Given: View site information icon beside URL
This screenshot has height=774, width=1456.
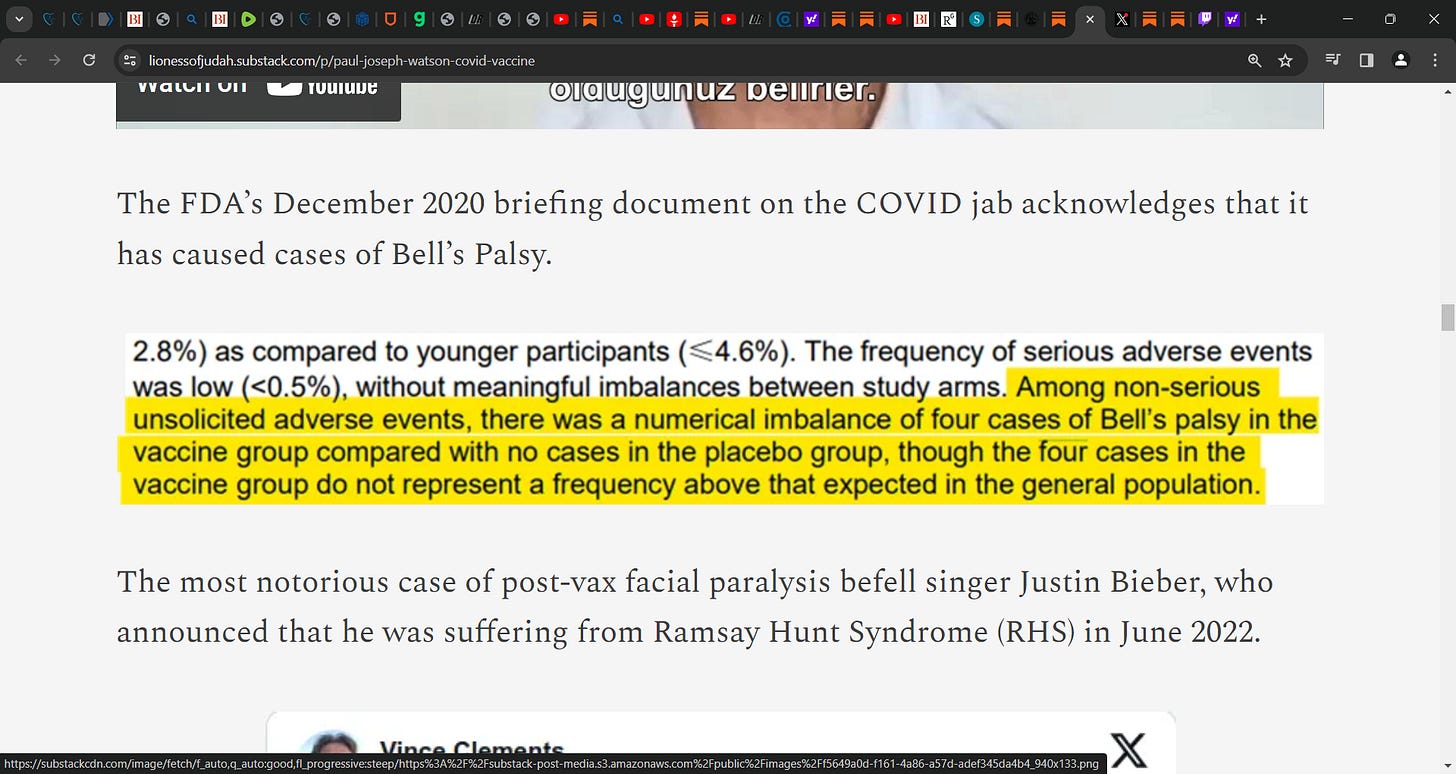Looking at the screenshot, I should click(x=129, y=61).
